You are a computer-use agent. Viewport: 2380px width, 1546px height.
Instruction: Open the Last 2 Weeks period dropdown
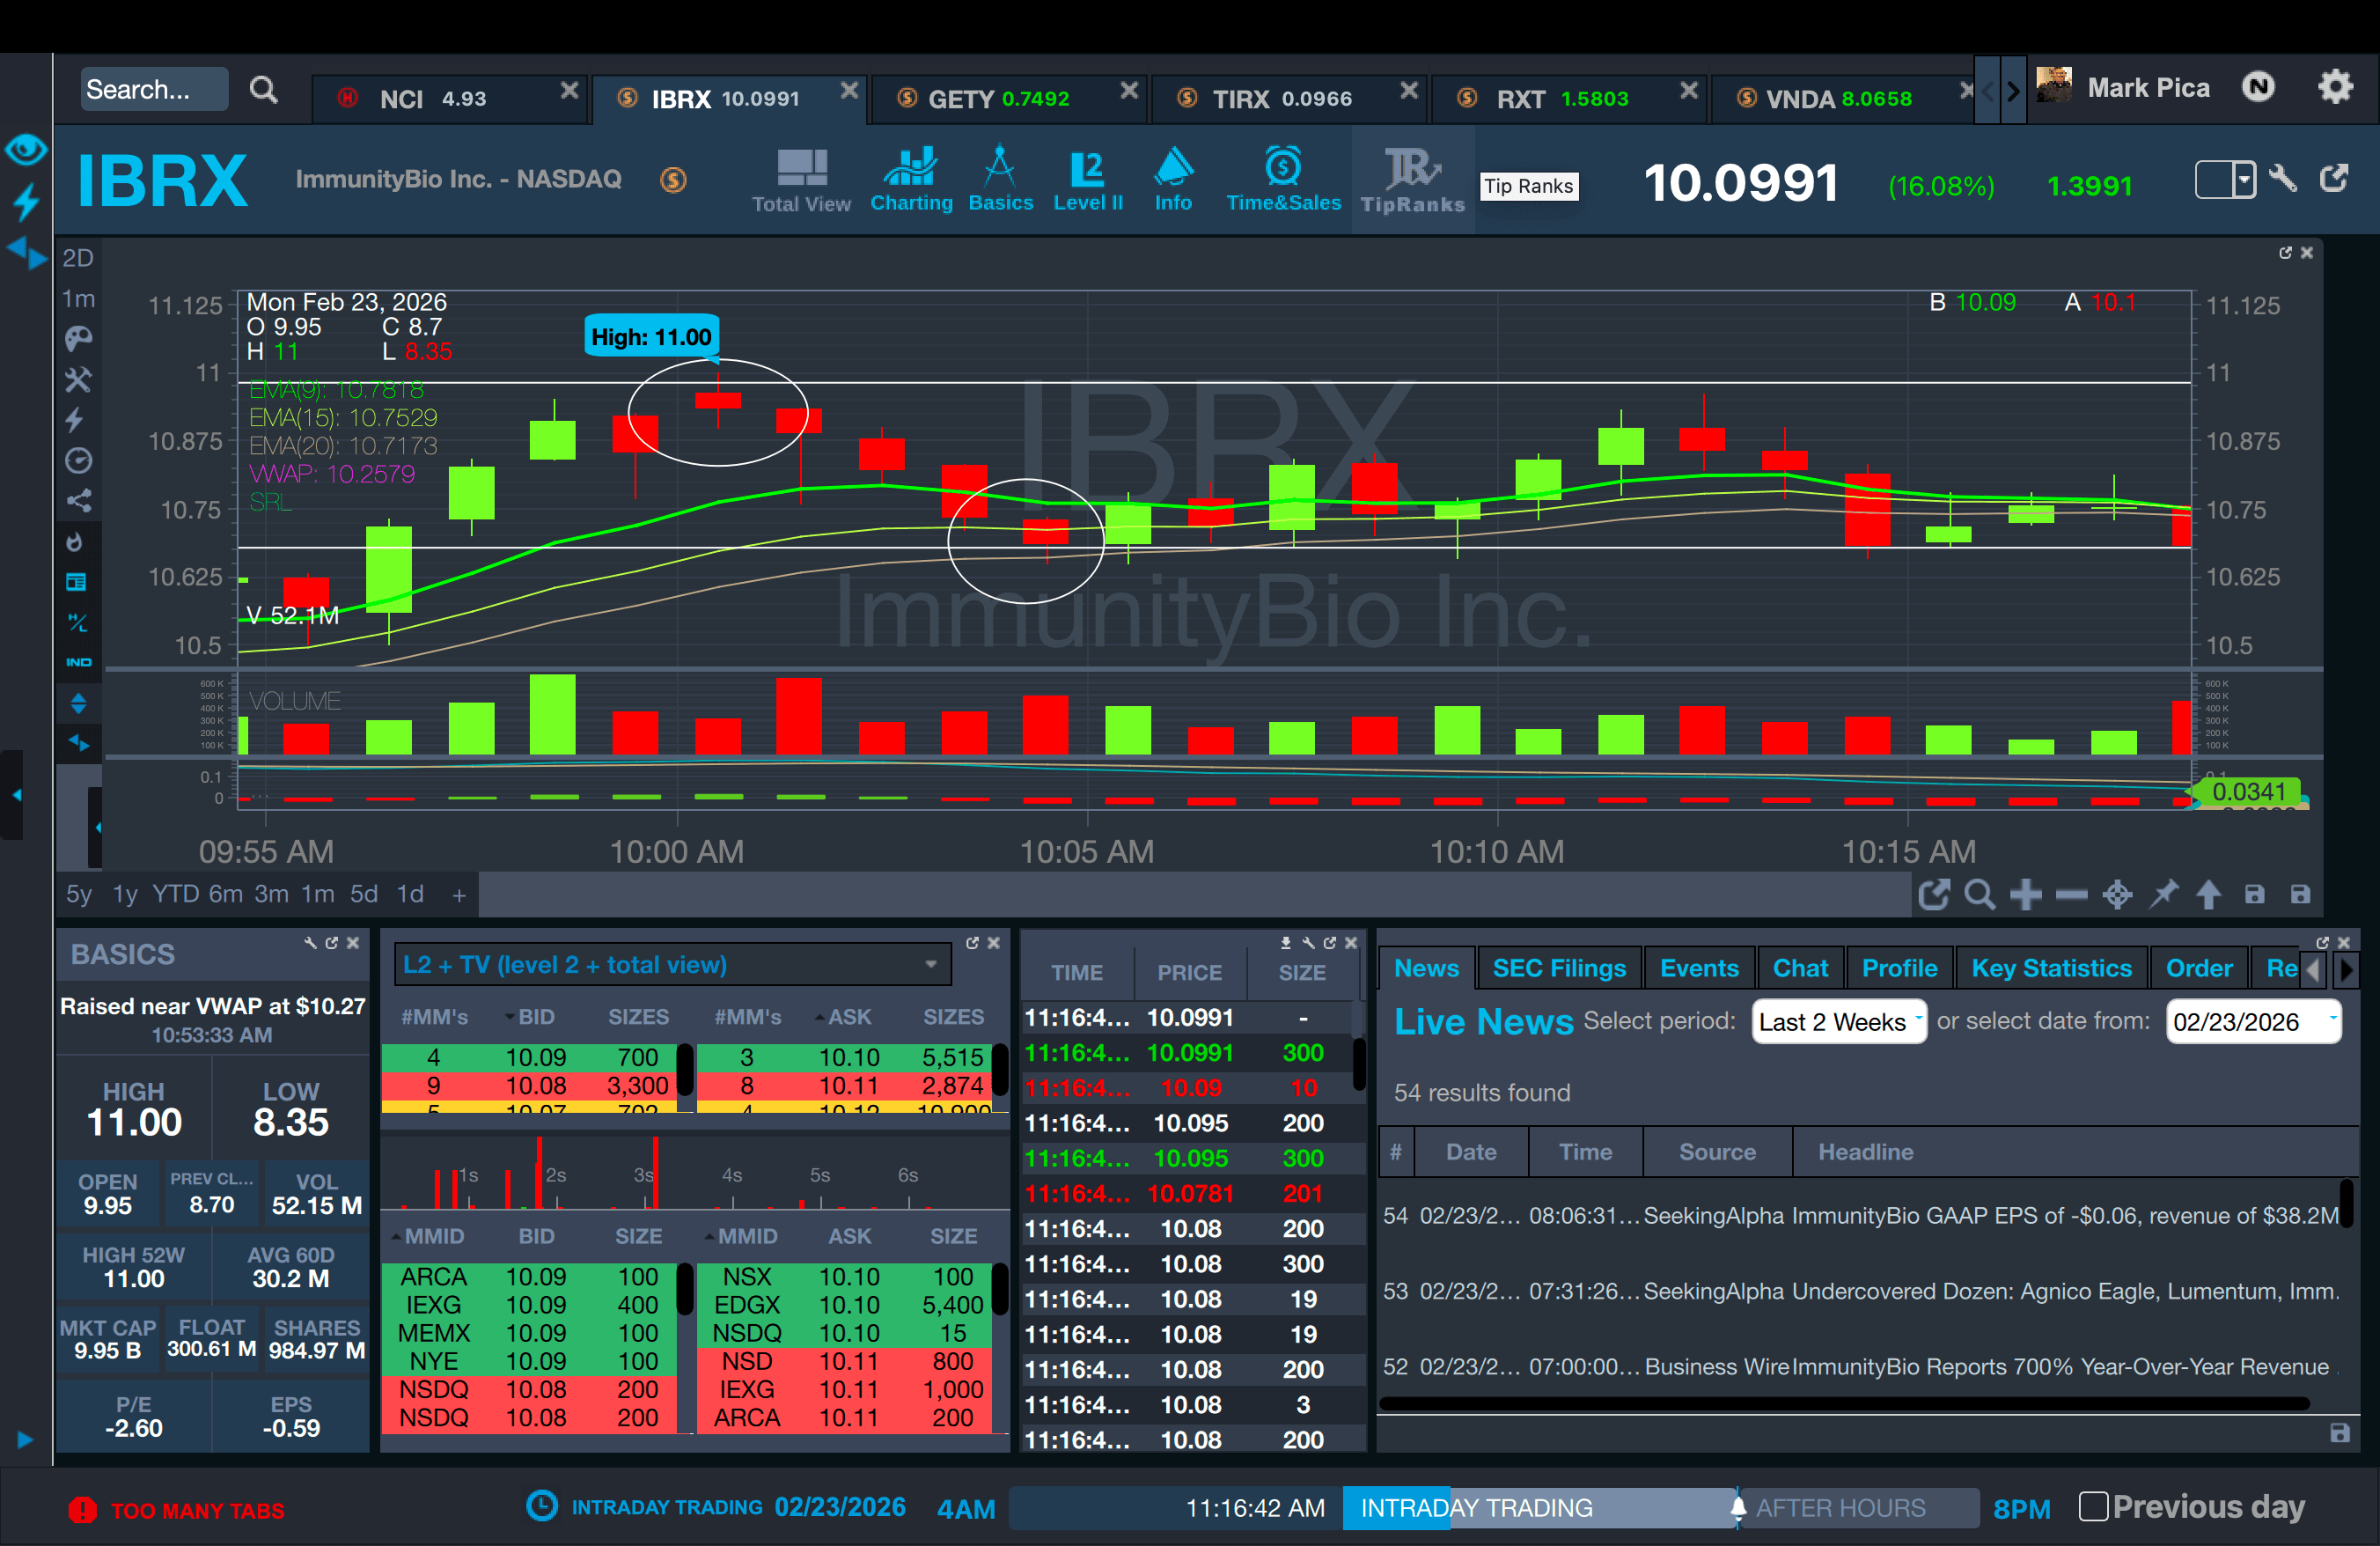1838,1022
